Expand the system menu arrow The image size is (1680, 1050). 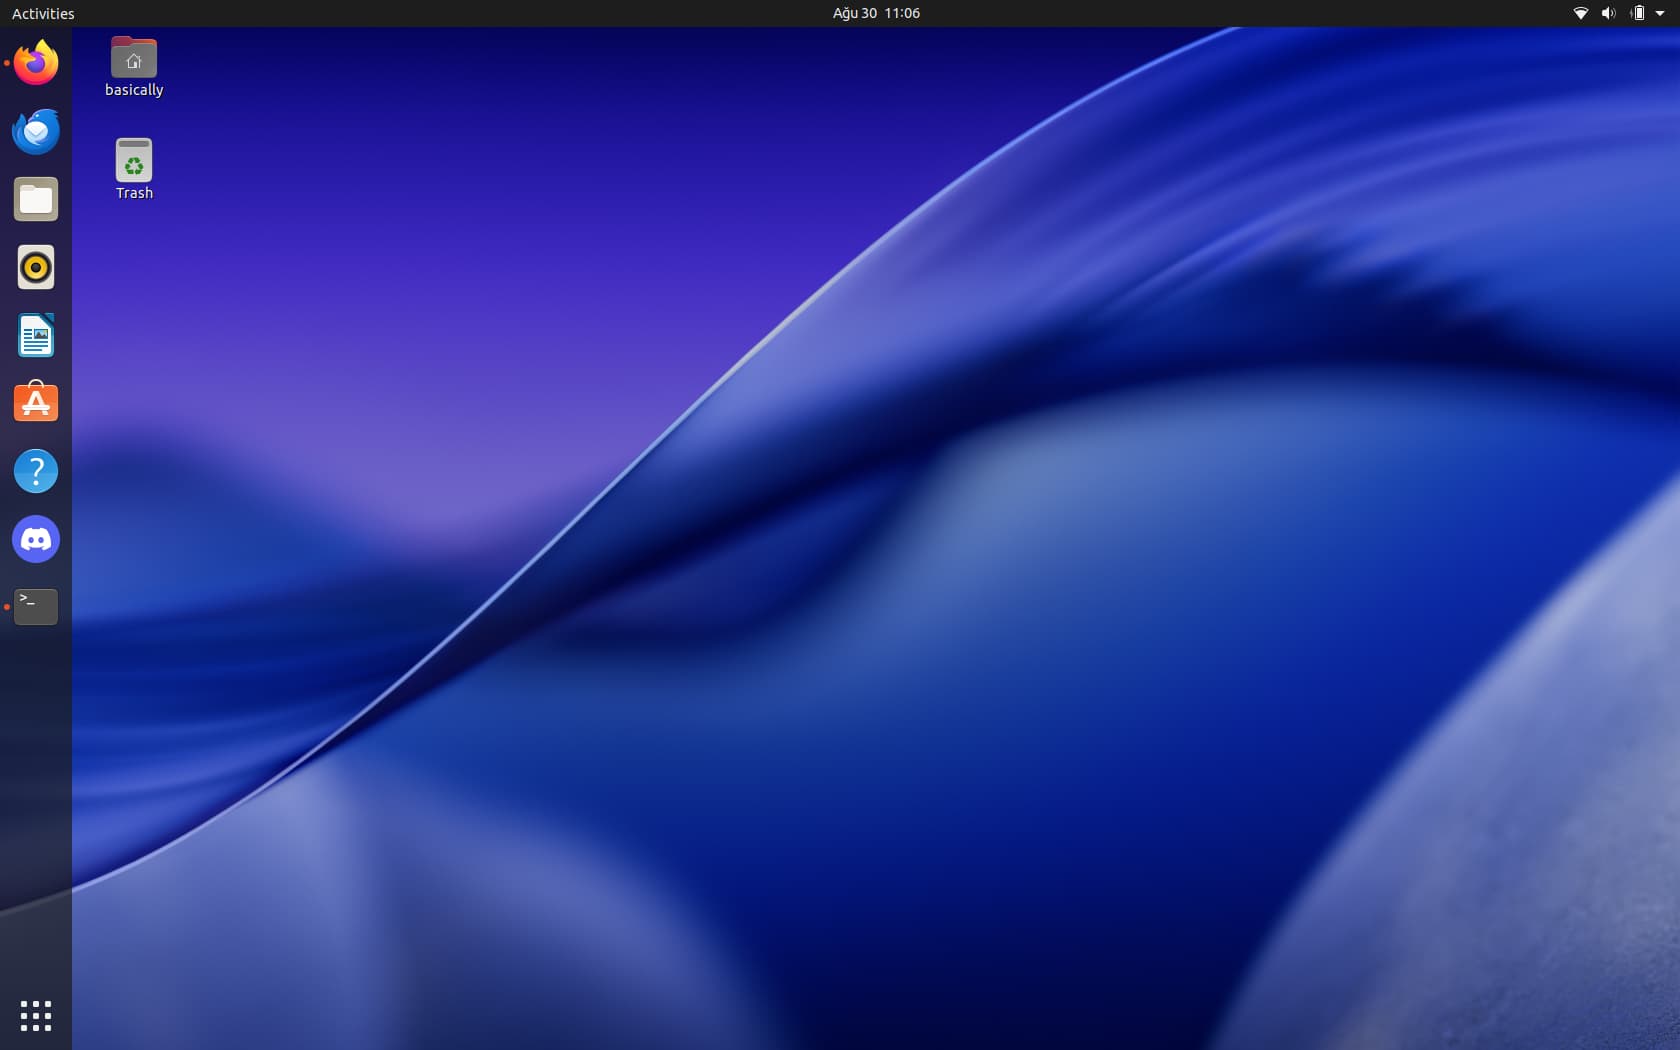pyautogui.click(x=1660, y=13)
